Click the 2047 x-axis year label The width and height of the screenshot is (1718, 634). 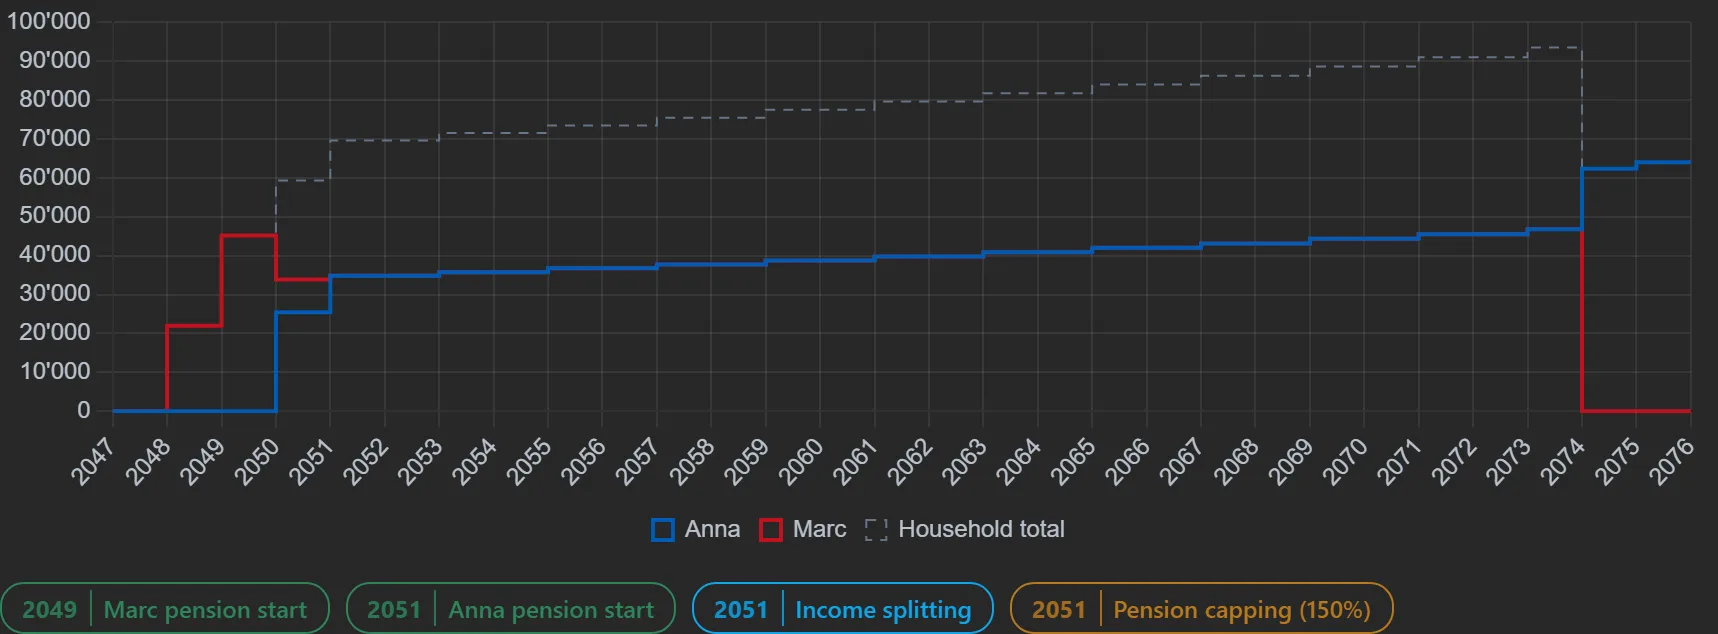93,461
